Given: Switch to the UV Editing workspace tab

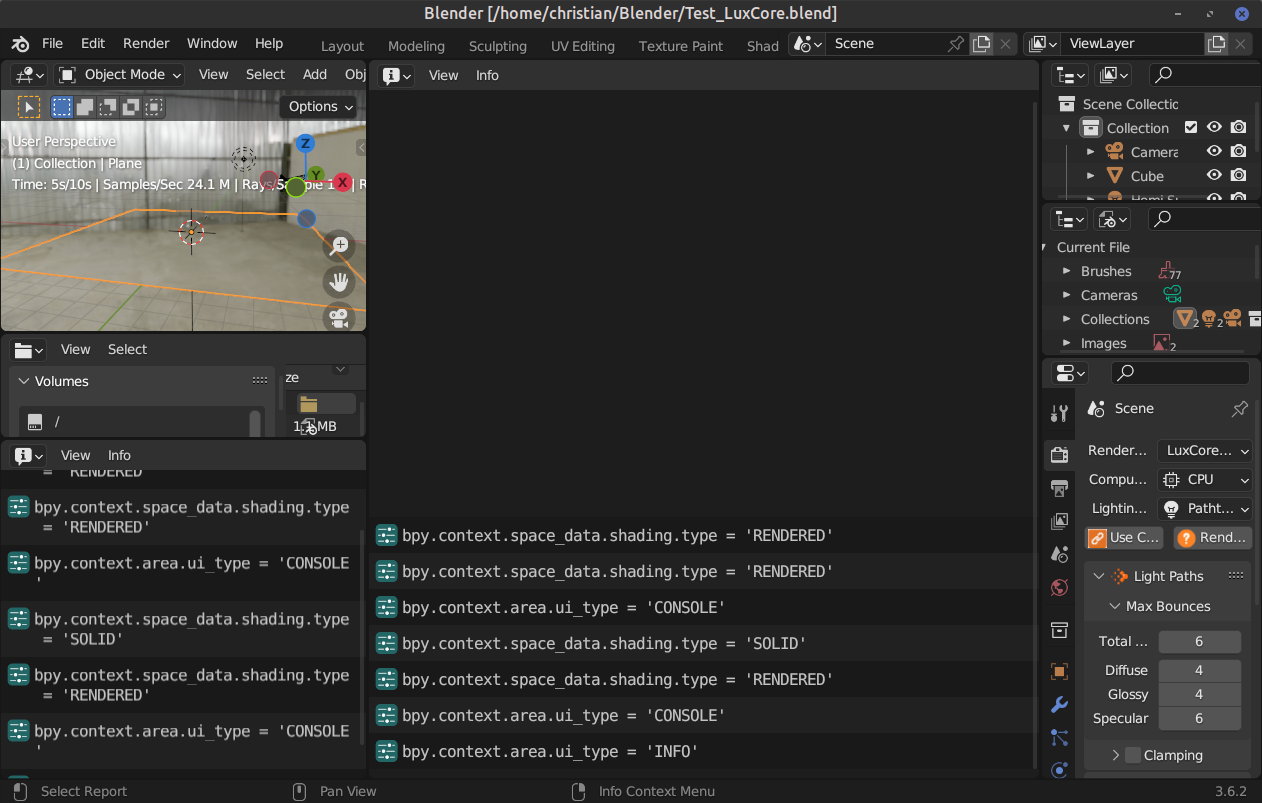Looking at the screenshot, I should [x=583, y=46].
